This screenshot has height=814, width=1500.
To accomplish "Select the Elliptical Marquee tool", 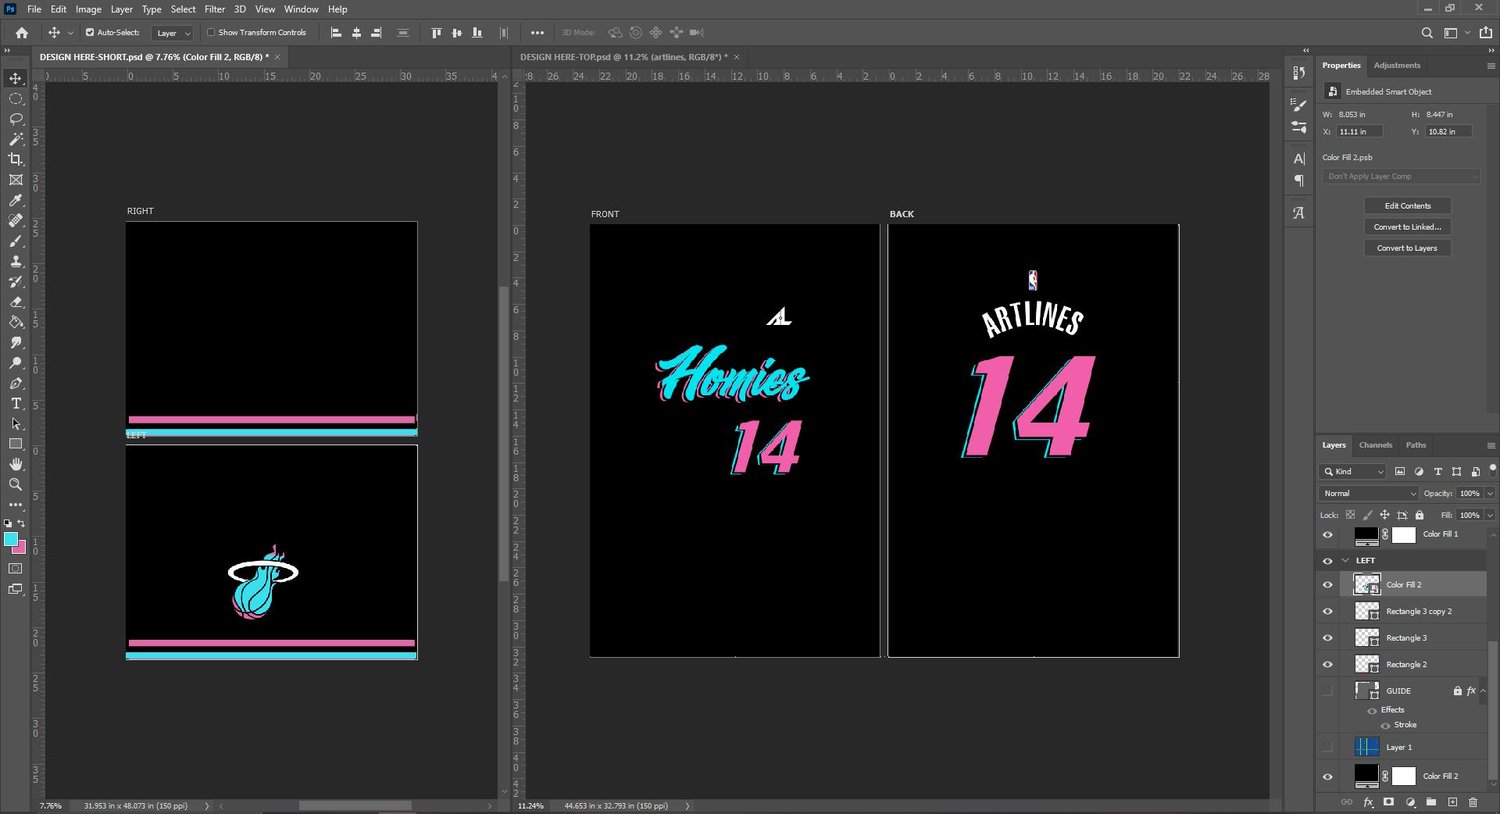I will pos(15,99).
